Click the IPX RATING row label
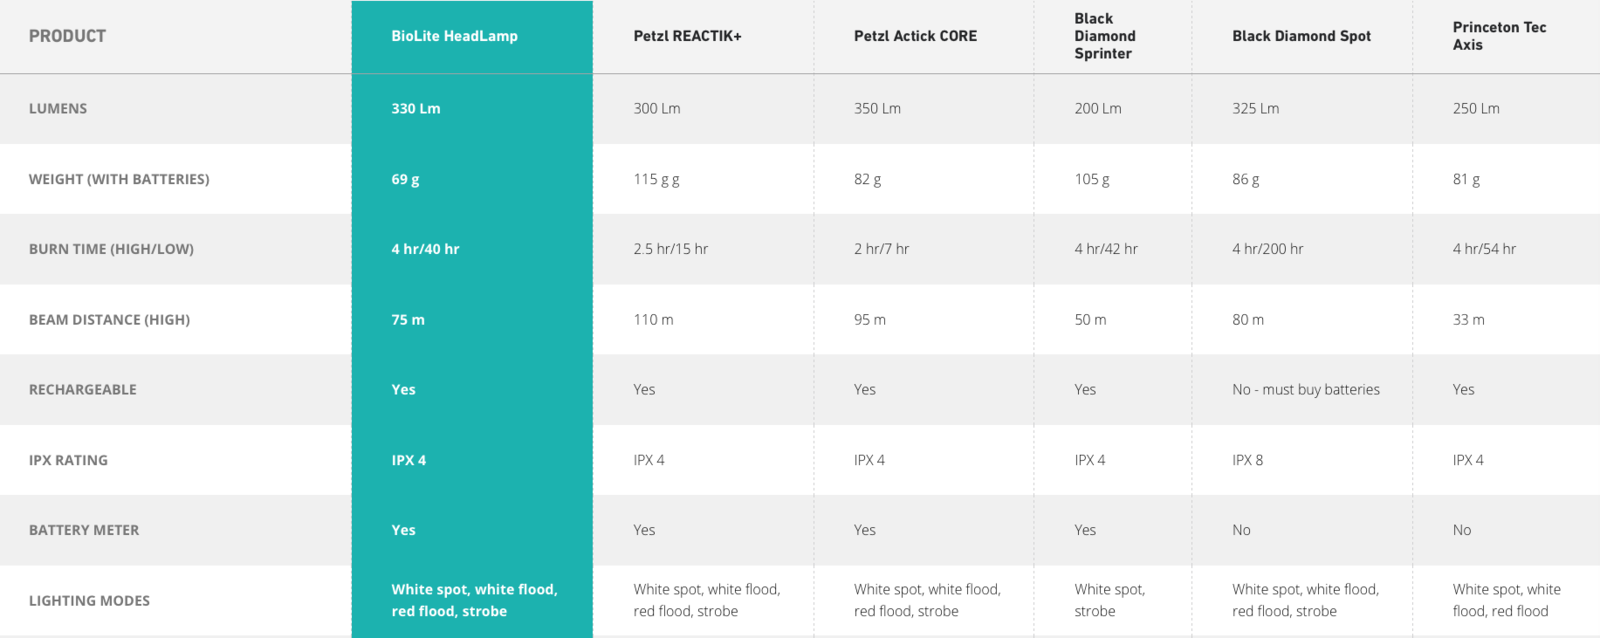 [68, 460]
